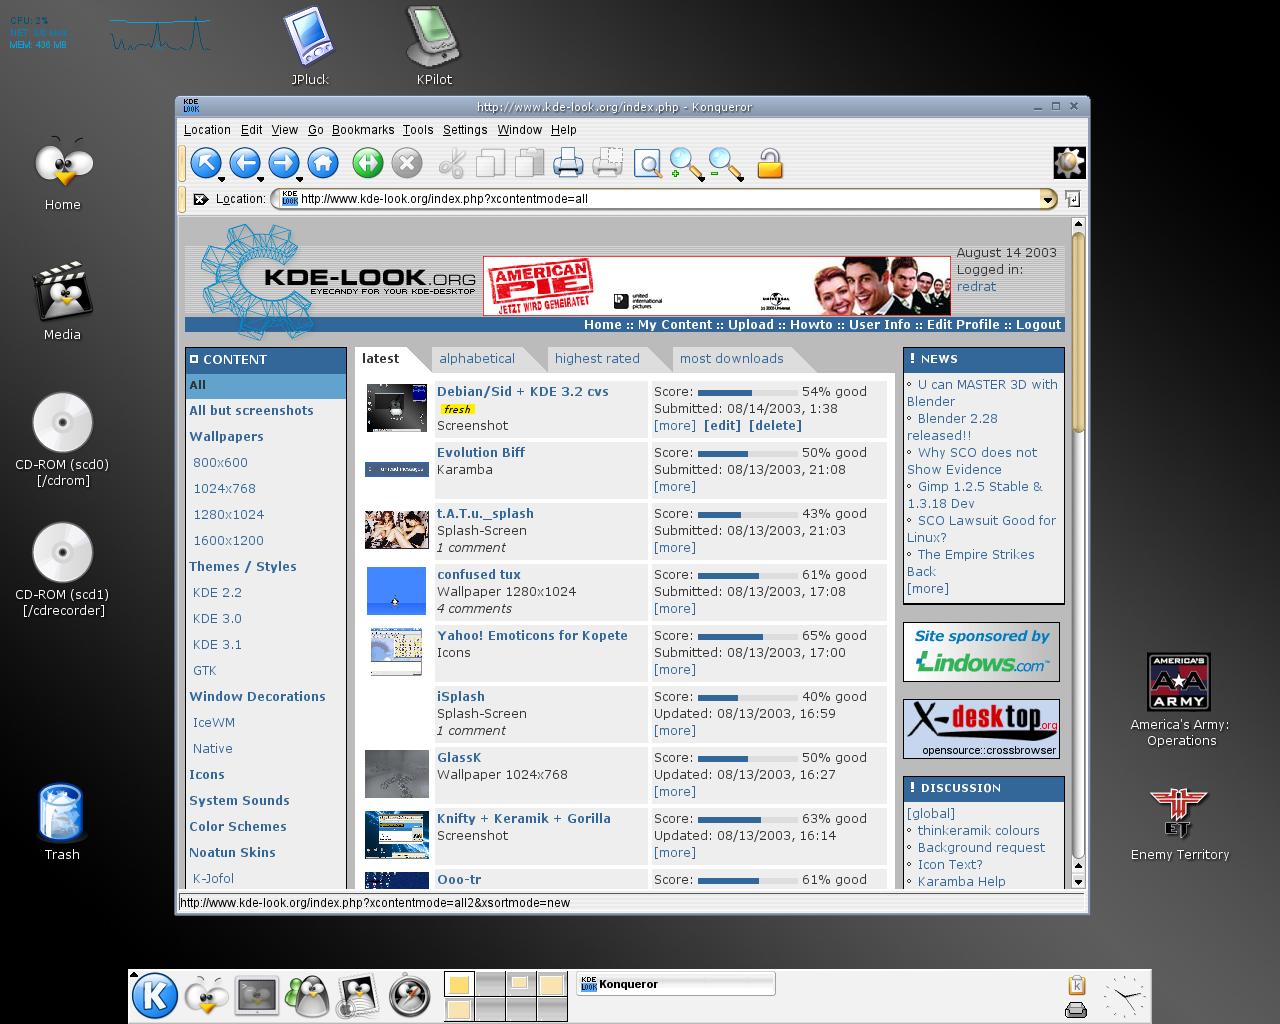The width and height of the screenshot is (1280, 1024).
Task: Clear the location bar icon
Action: click(x=200, y=199)
